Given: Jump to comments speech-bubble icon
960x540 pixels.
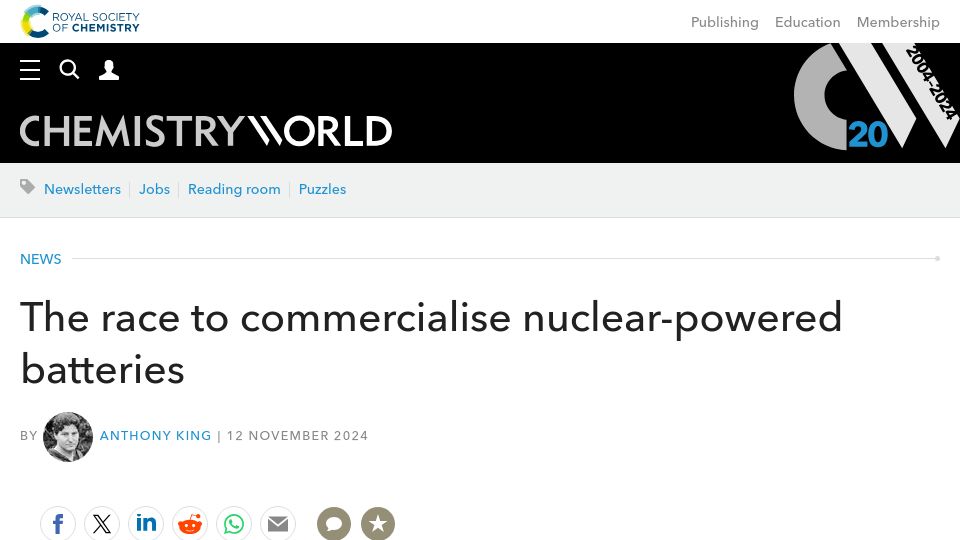Looking at the screenshot, I should (x=334, y=523).
